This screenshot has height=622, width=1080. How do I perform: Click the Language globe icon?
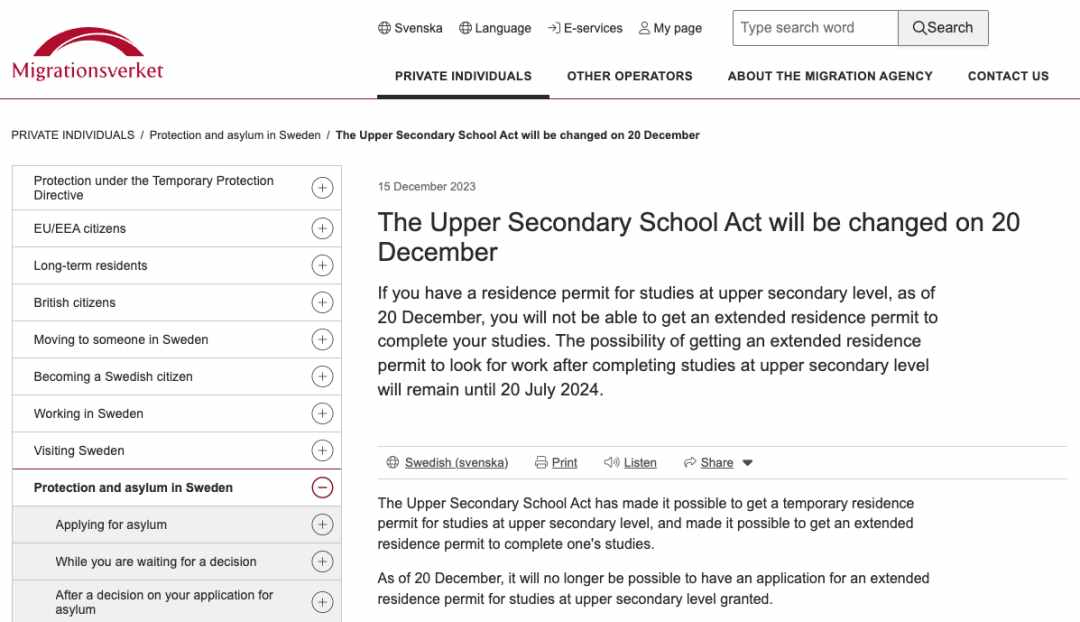[465, 28]
